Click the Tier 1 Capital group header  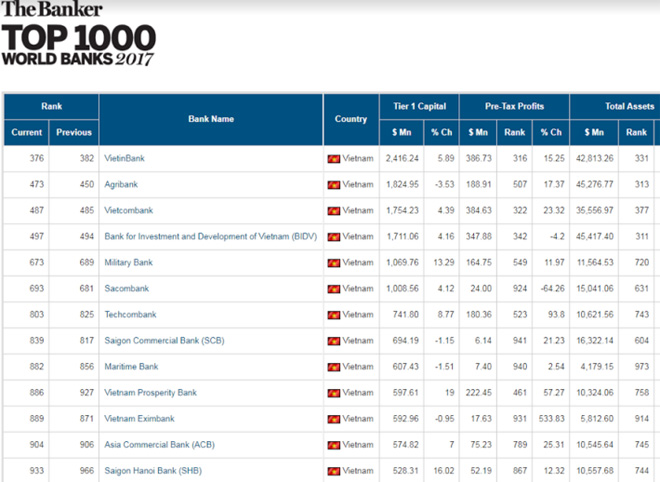click(419, 107)
